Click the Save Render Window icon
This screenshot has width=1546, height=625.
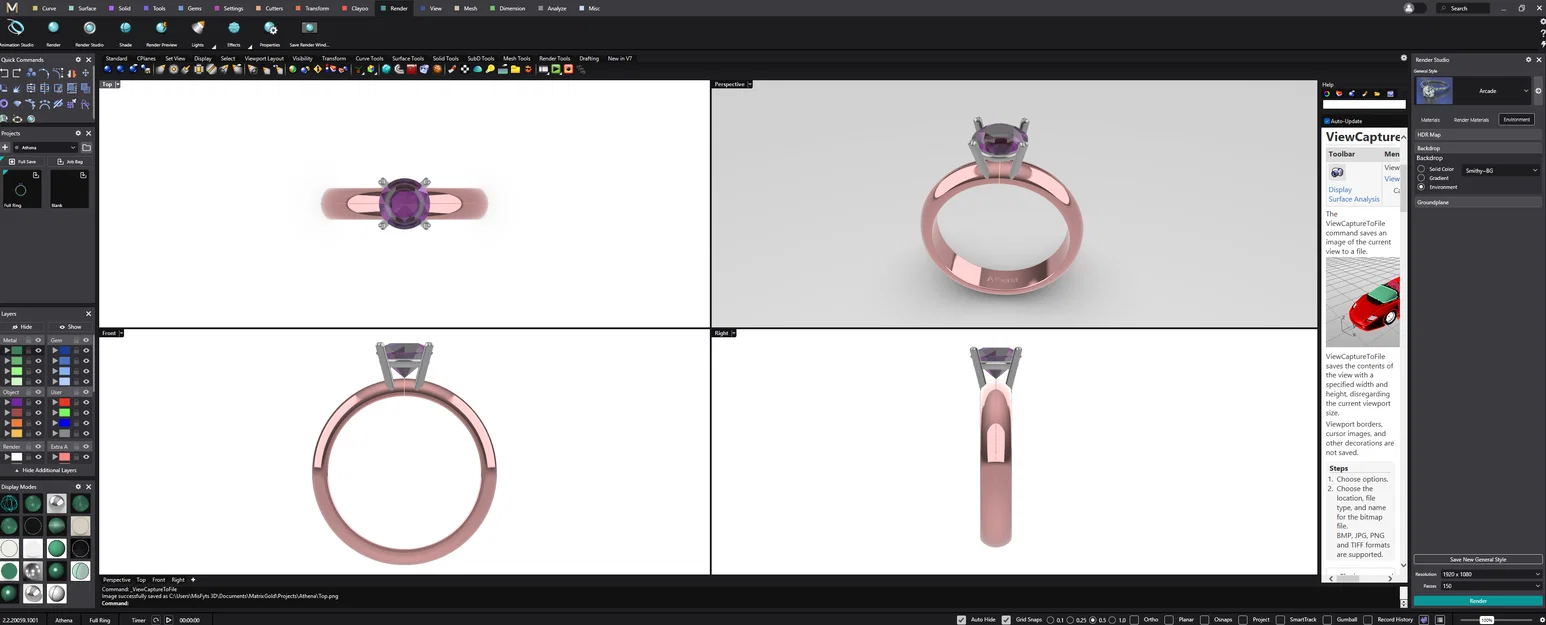click(x=309, y=28)
